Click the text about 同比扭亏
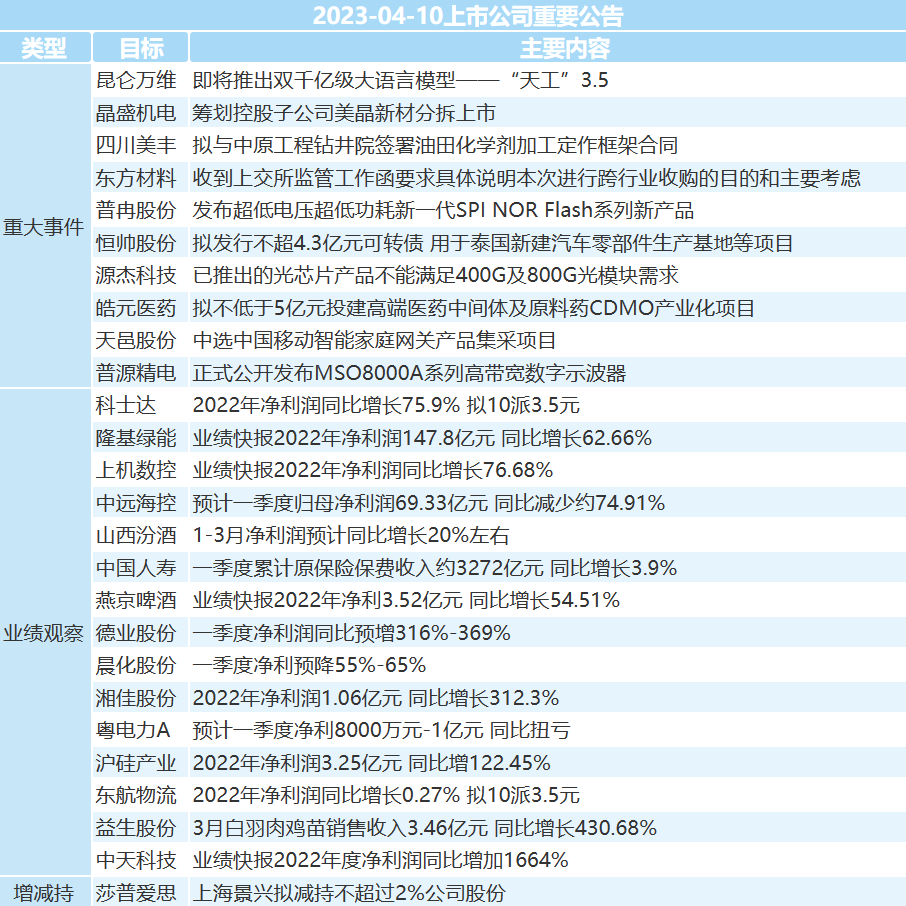The width and height of the screenshot is (906, 906). click(x=381, y=730)
